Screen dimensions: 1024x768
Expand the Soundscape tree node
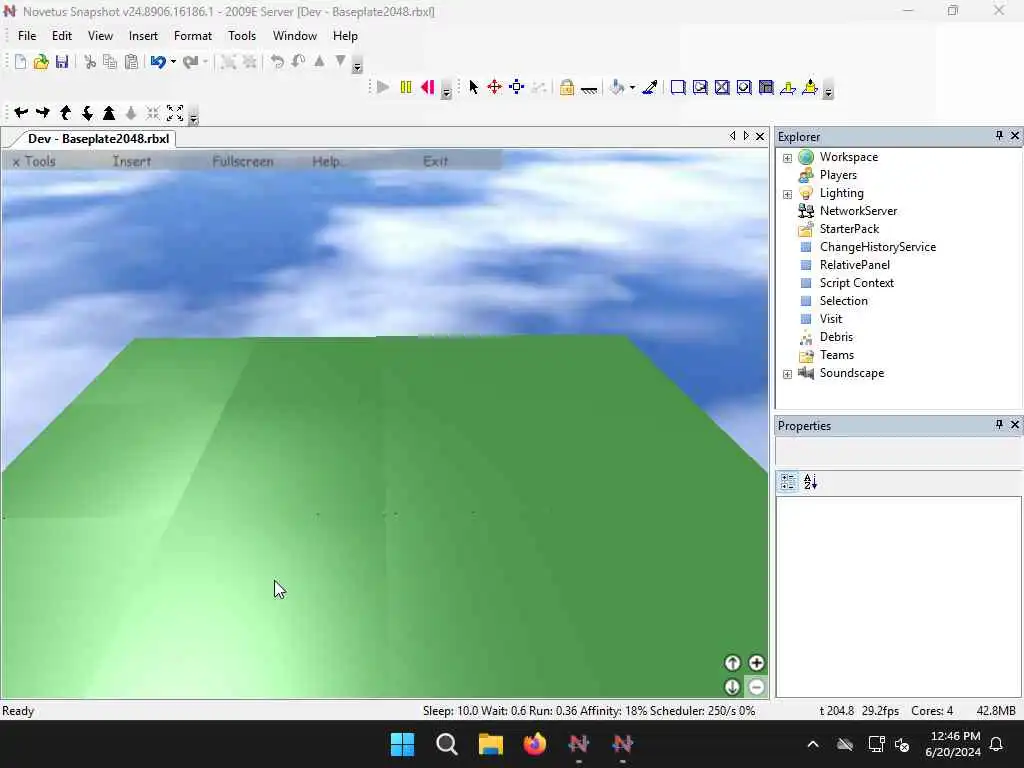(x=788, y=374)
